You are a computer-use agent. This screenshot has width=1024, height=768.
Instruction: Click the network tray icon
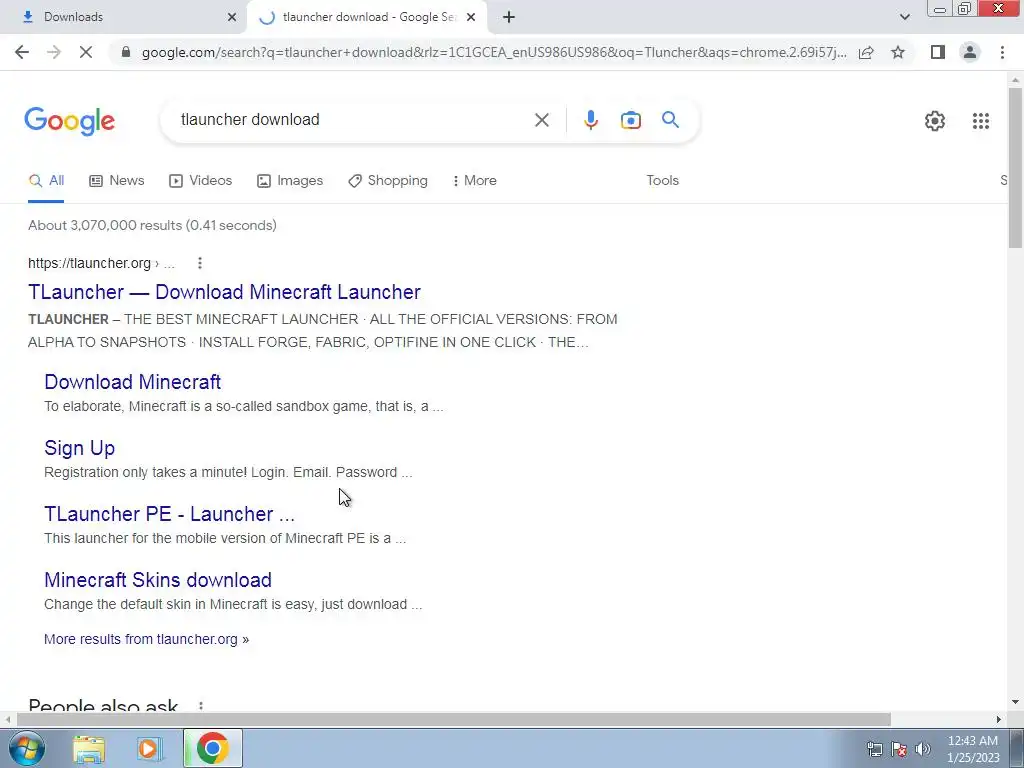(x=874, y=749)
